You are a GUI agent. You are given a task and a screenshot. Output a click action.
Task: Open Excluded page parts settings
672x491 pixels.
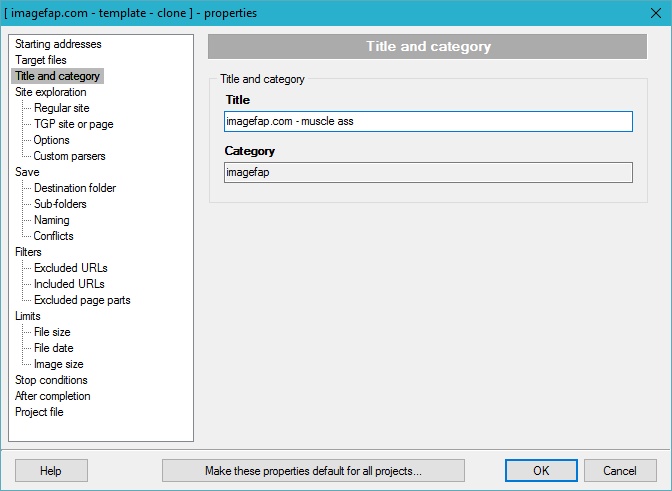click(82, 300)
